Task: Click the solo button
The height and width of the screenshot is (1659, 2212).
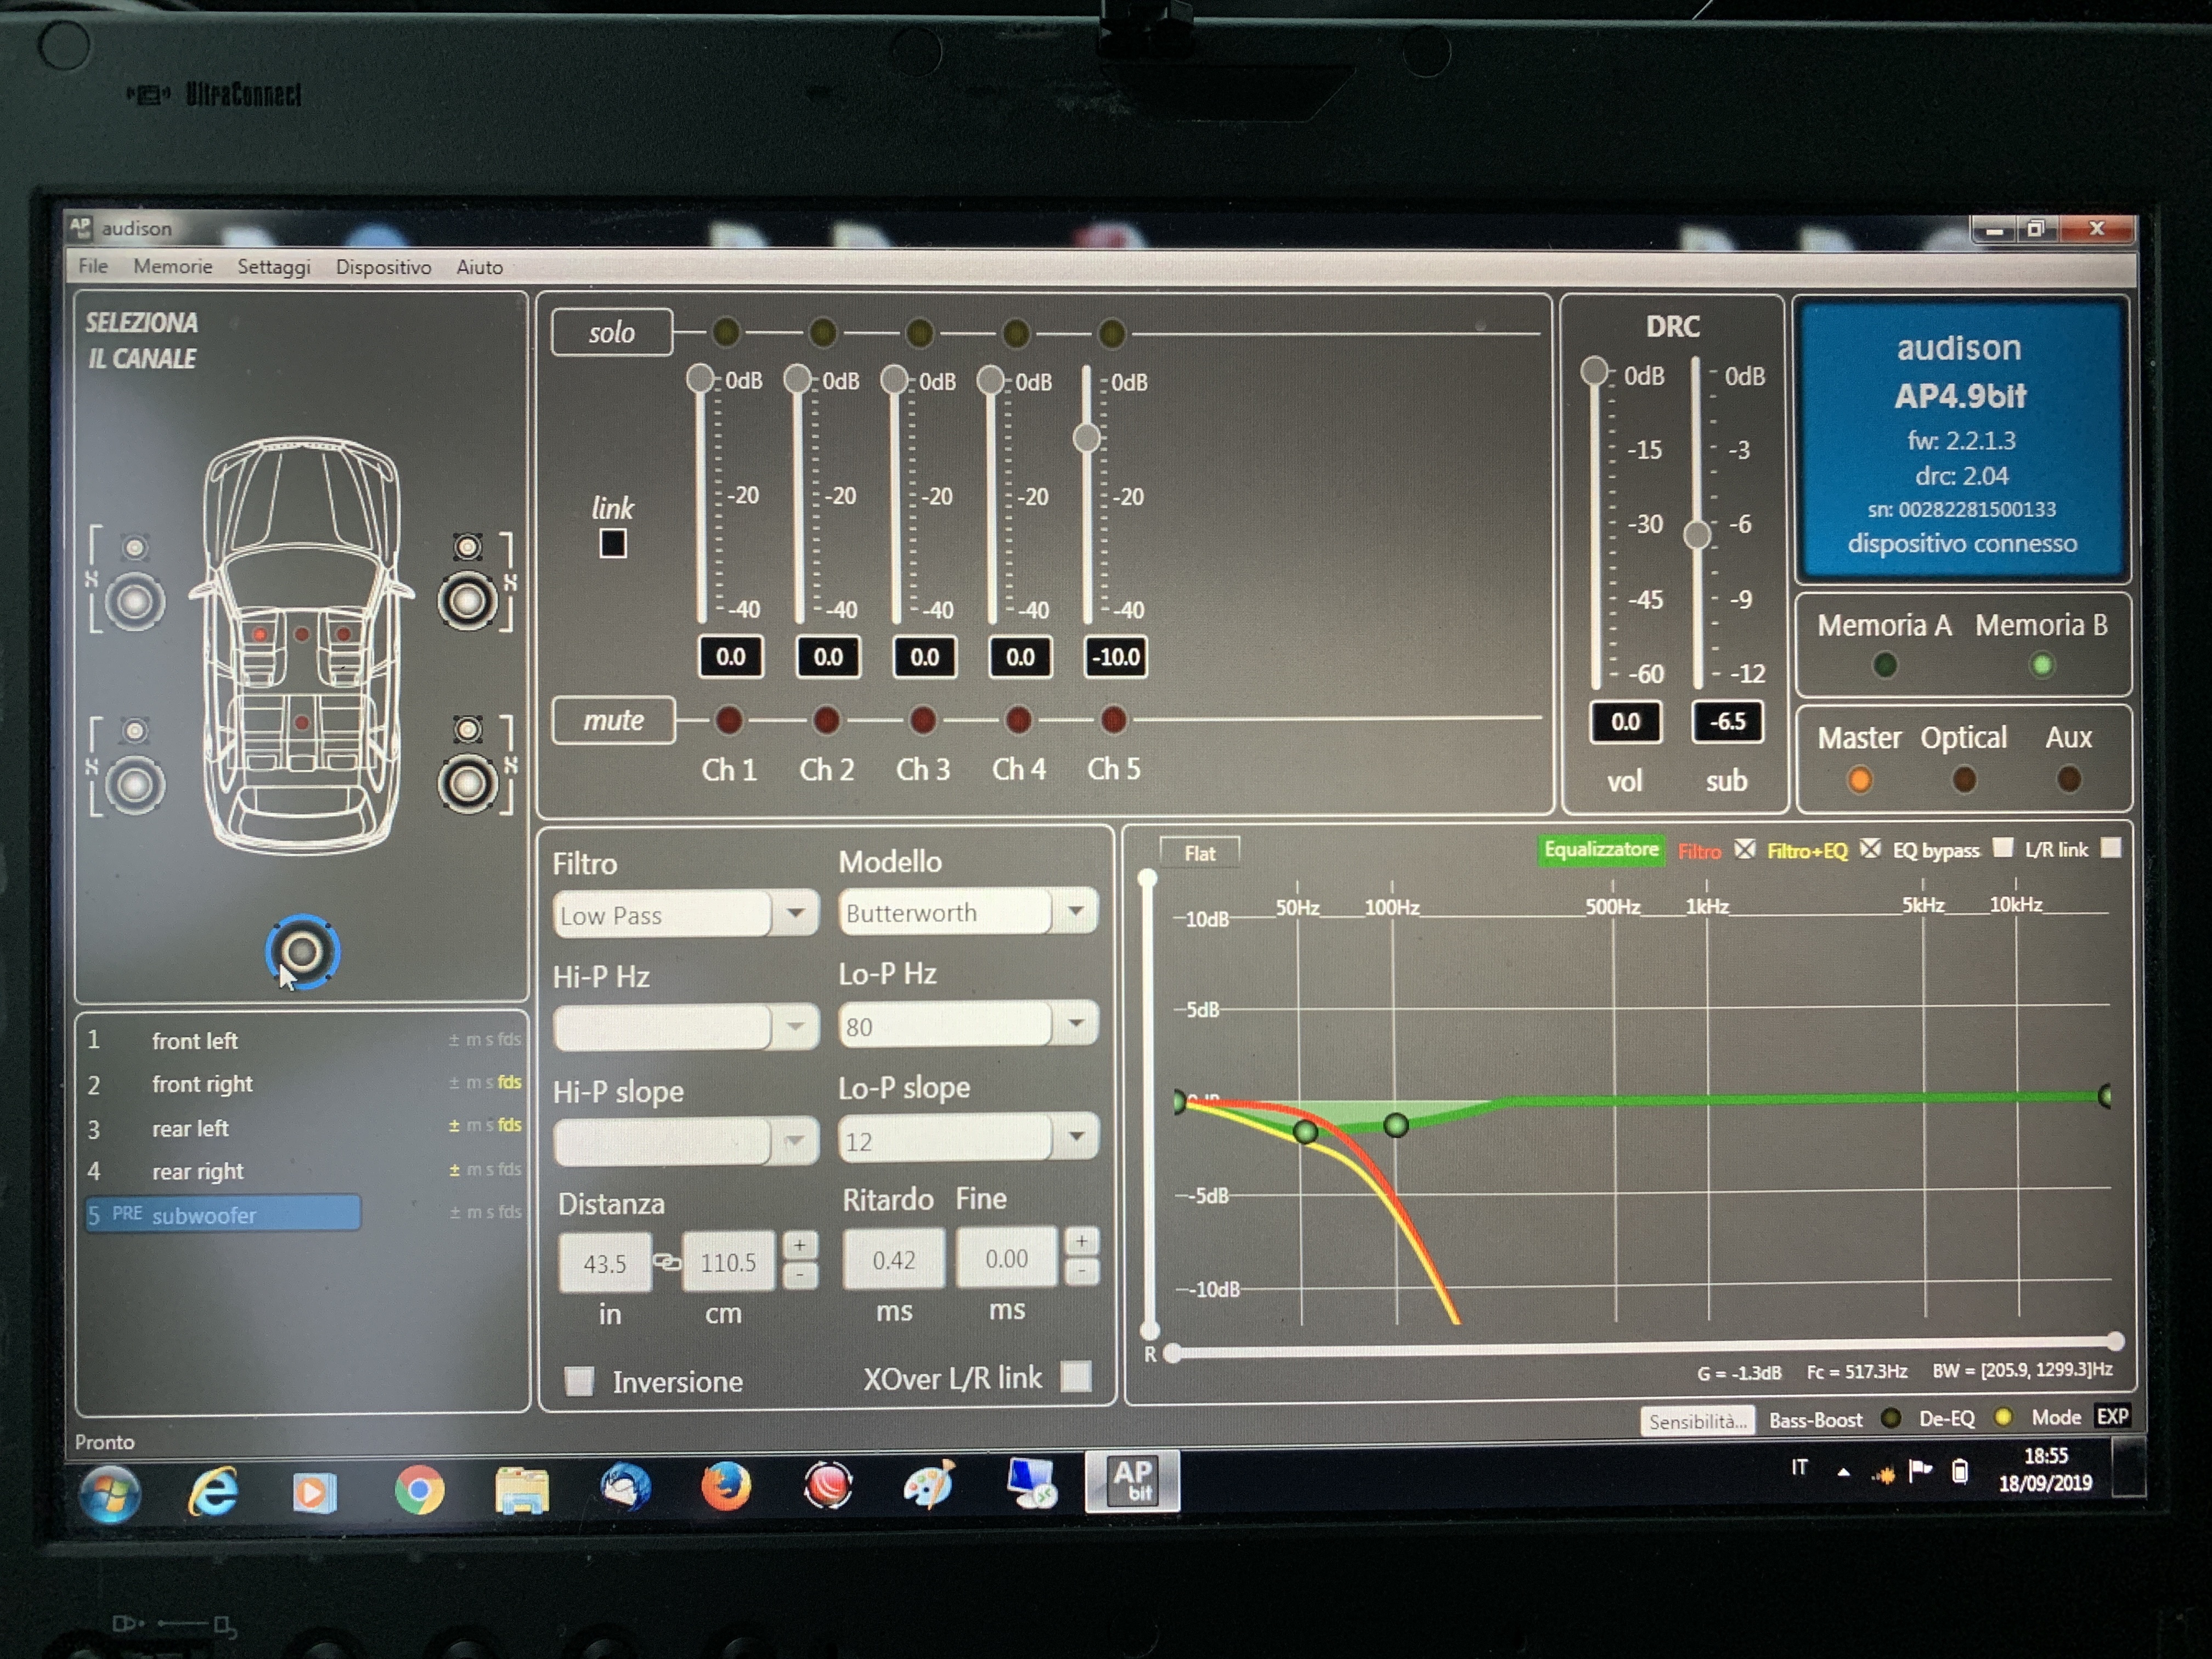Action: [612, 332]
